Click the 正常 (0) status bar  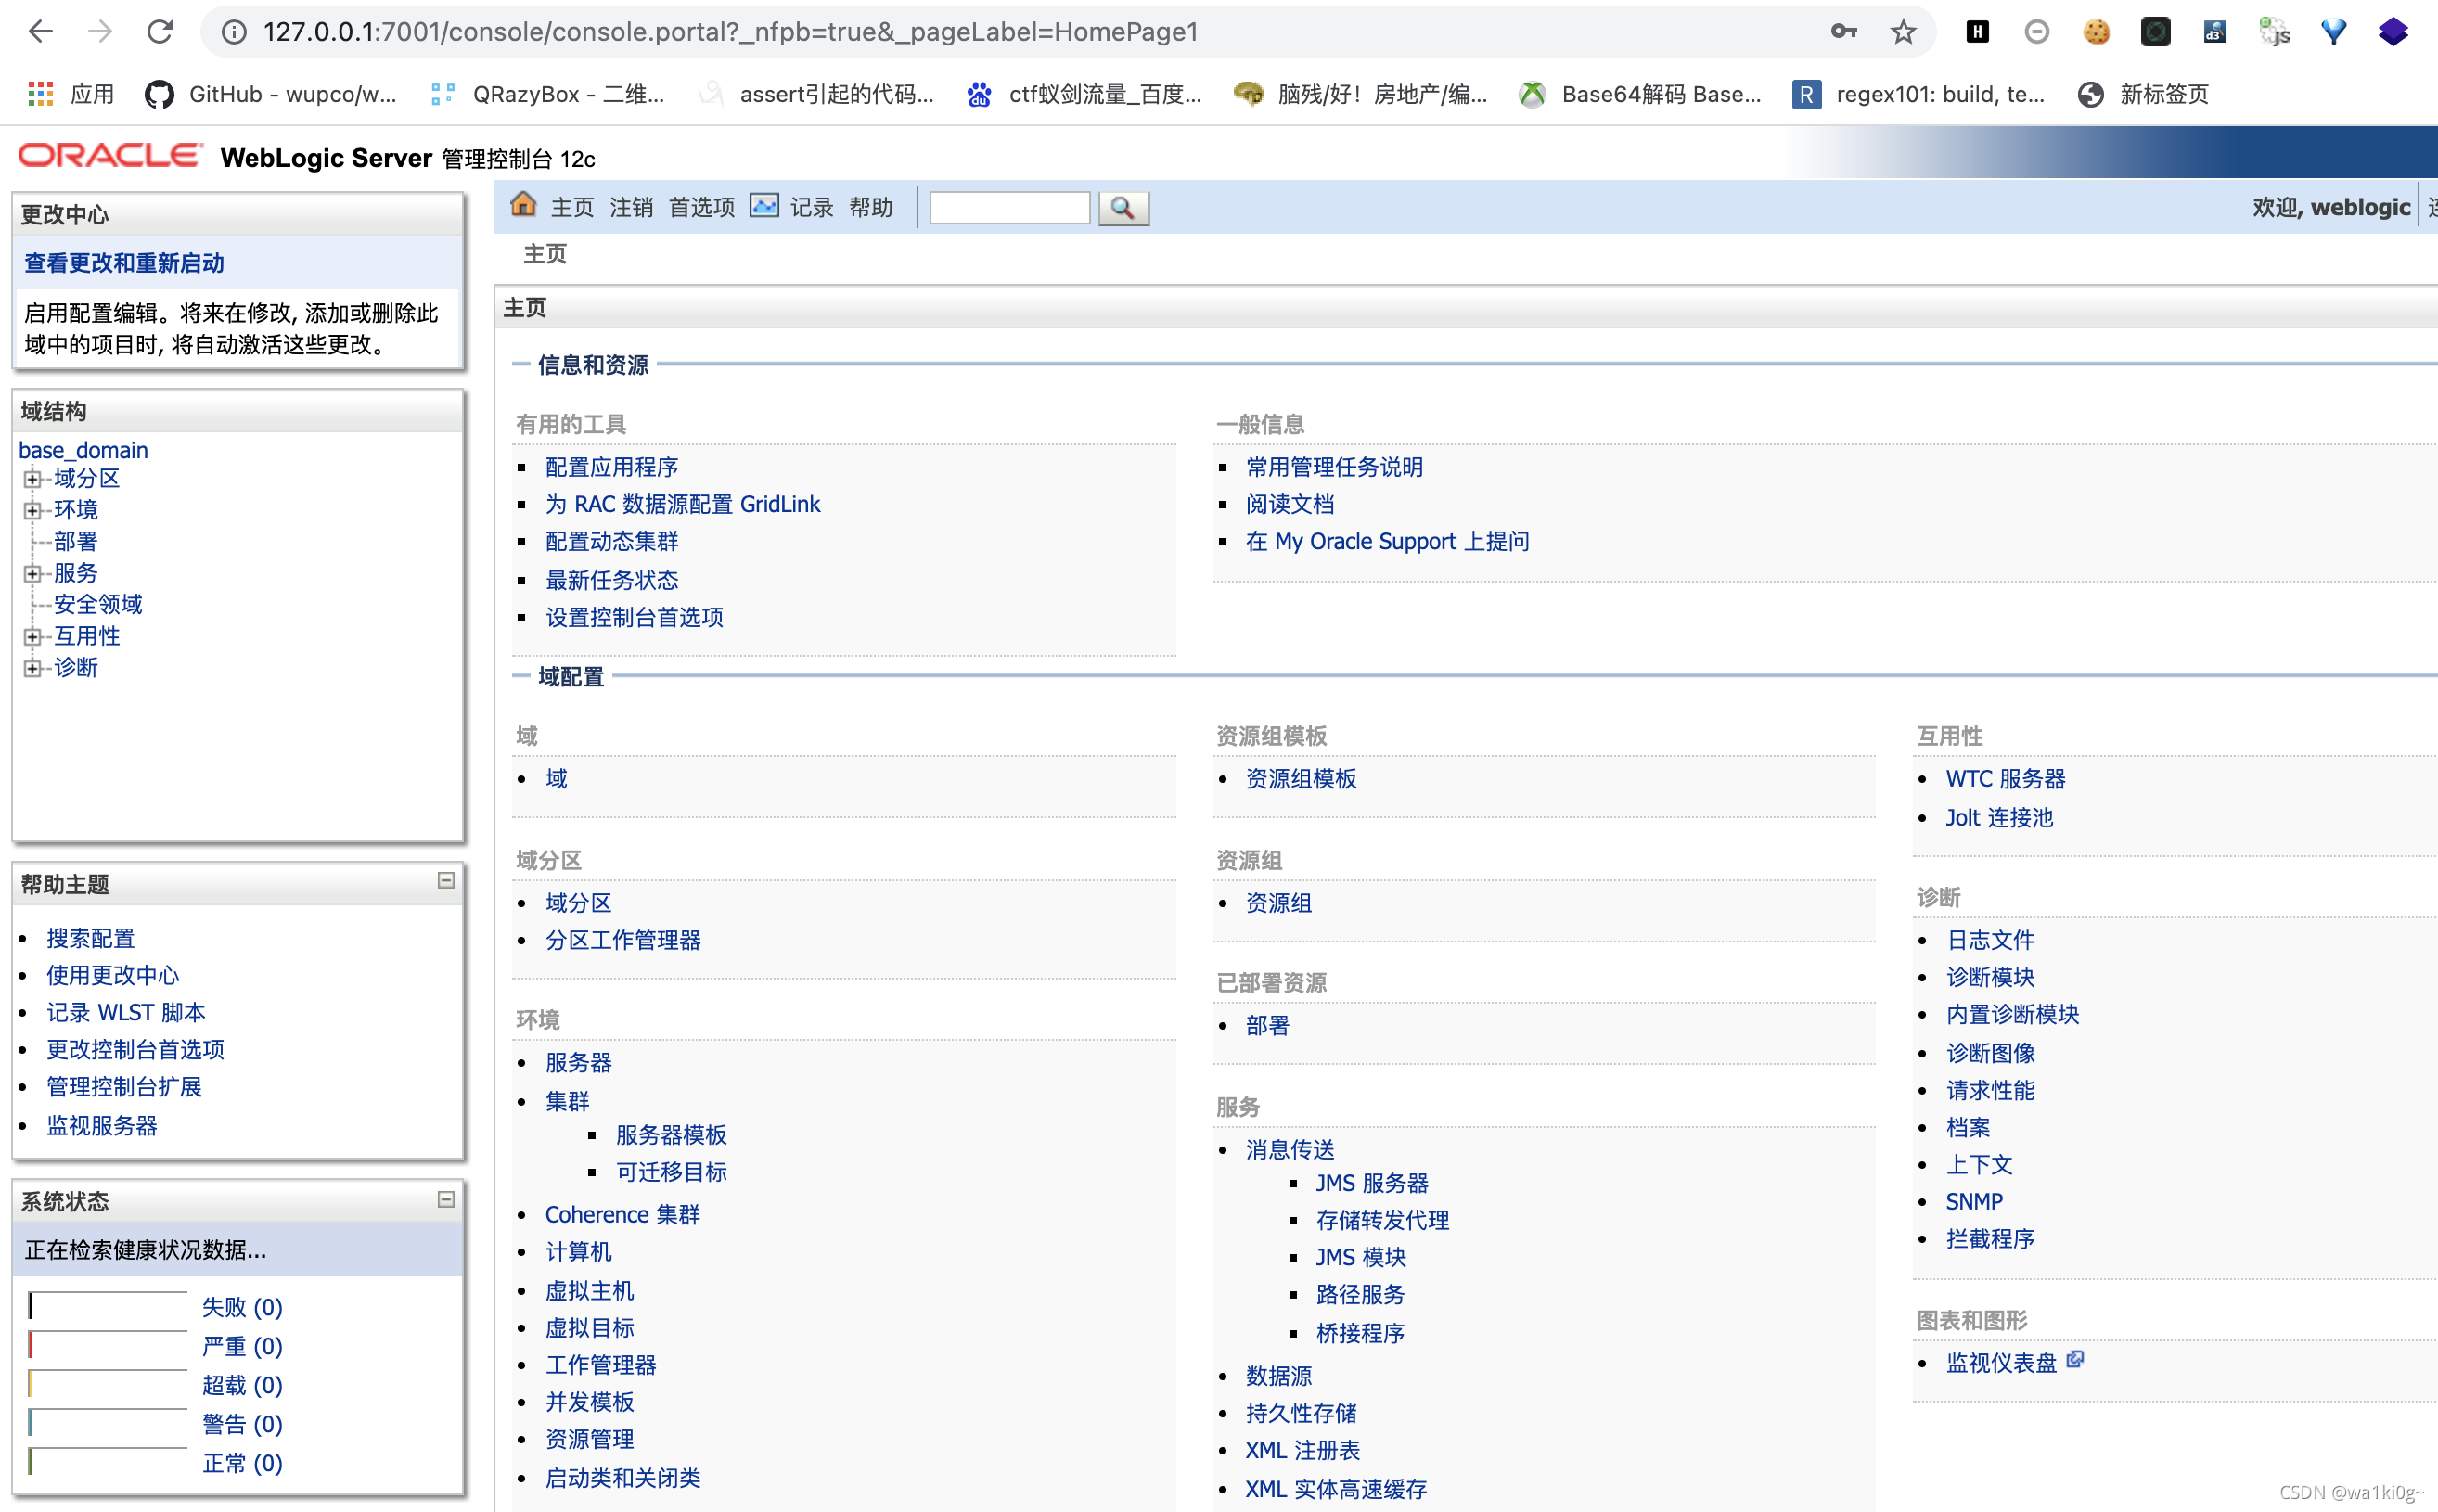point(108,1461)
